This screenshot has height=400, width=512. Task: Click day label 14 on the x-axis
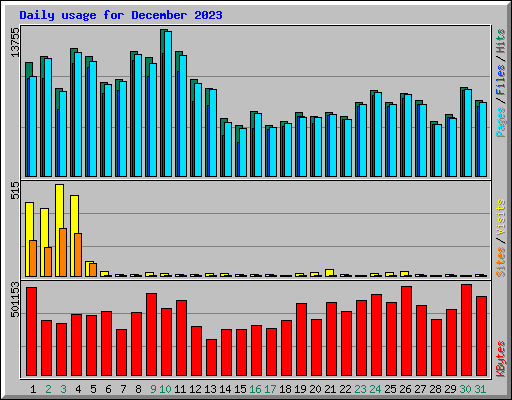click(x=225, y=389)
